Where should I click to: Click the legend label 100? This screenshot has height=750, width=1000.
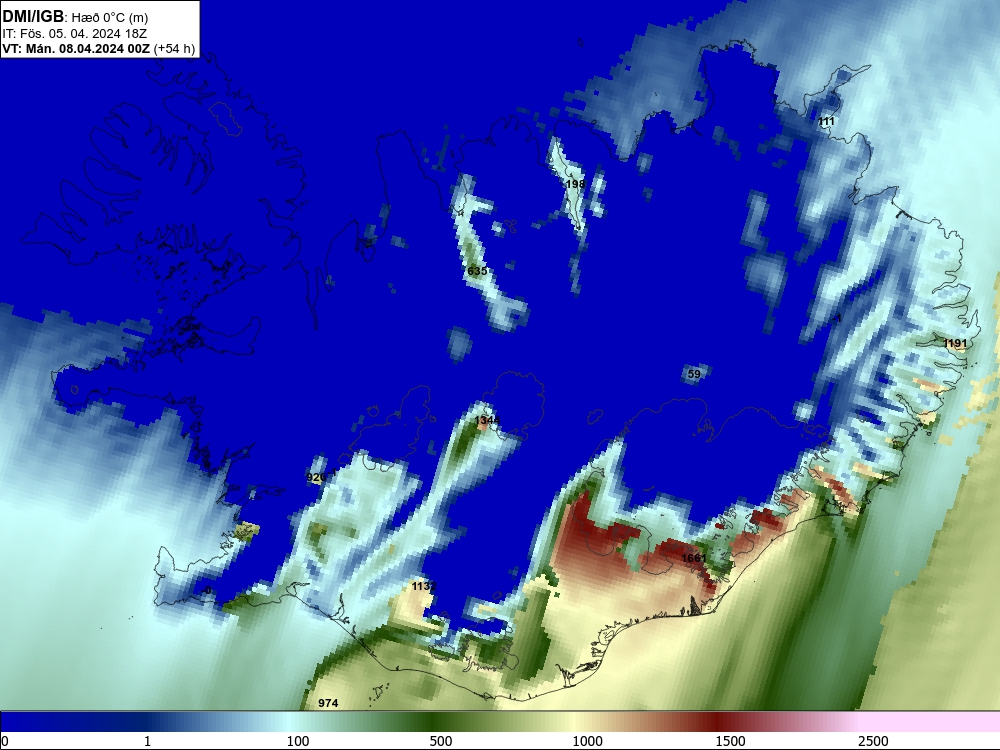point(298,741)
